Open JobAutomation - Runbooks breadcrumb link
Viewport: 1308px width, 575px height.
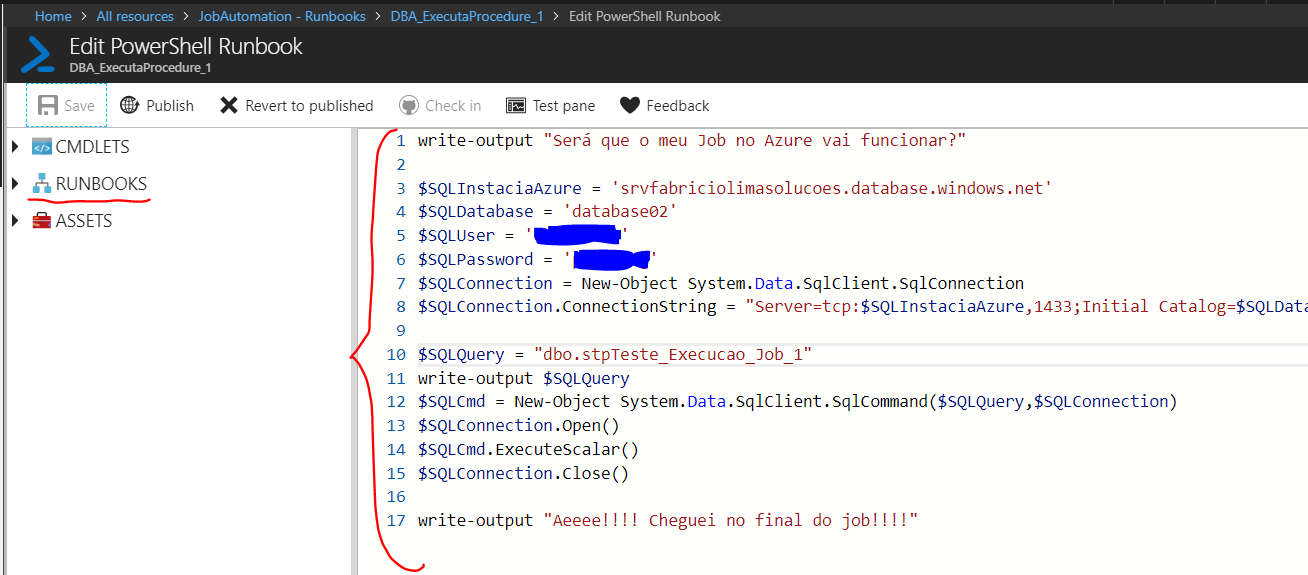[x=281, y=16]
